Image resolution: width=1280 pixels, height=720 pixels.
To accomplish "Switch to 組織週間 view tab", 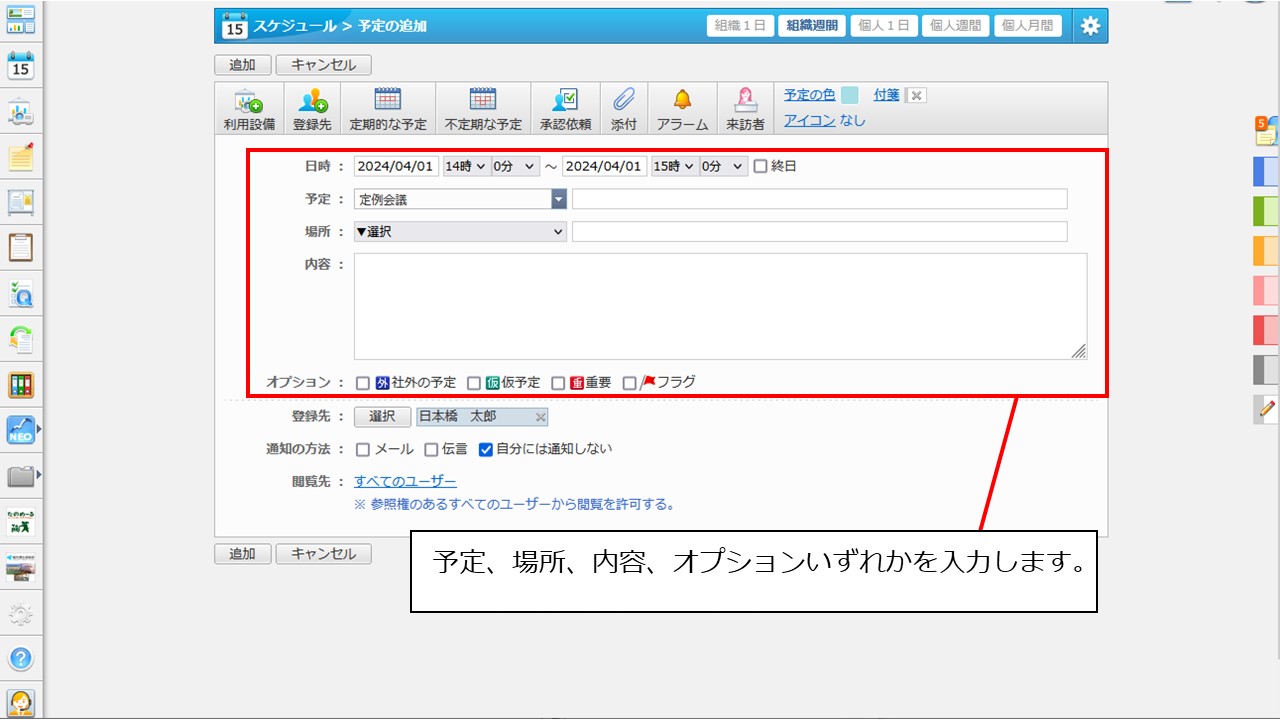I will click(811, 26).
